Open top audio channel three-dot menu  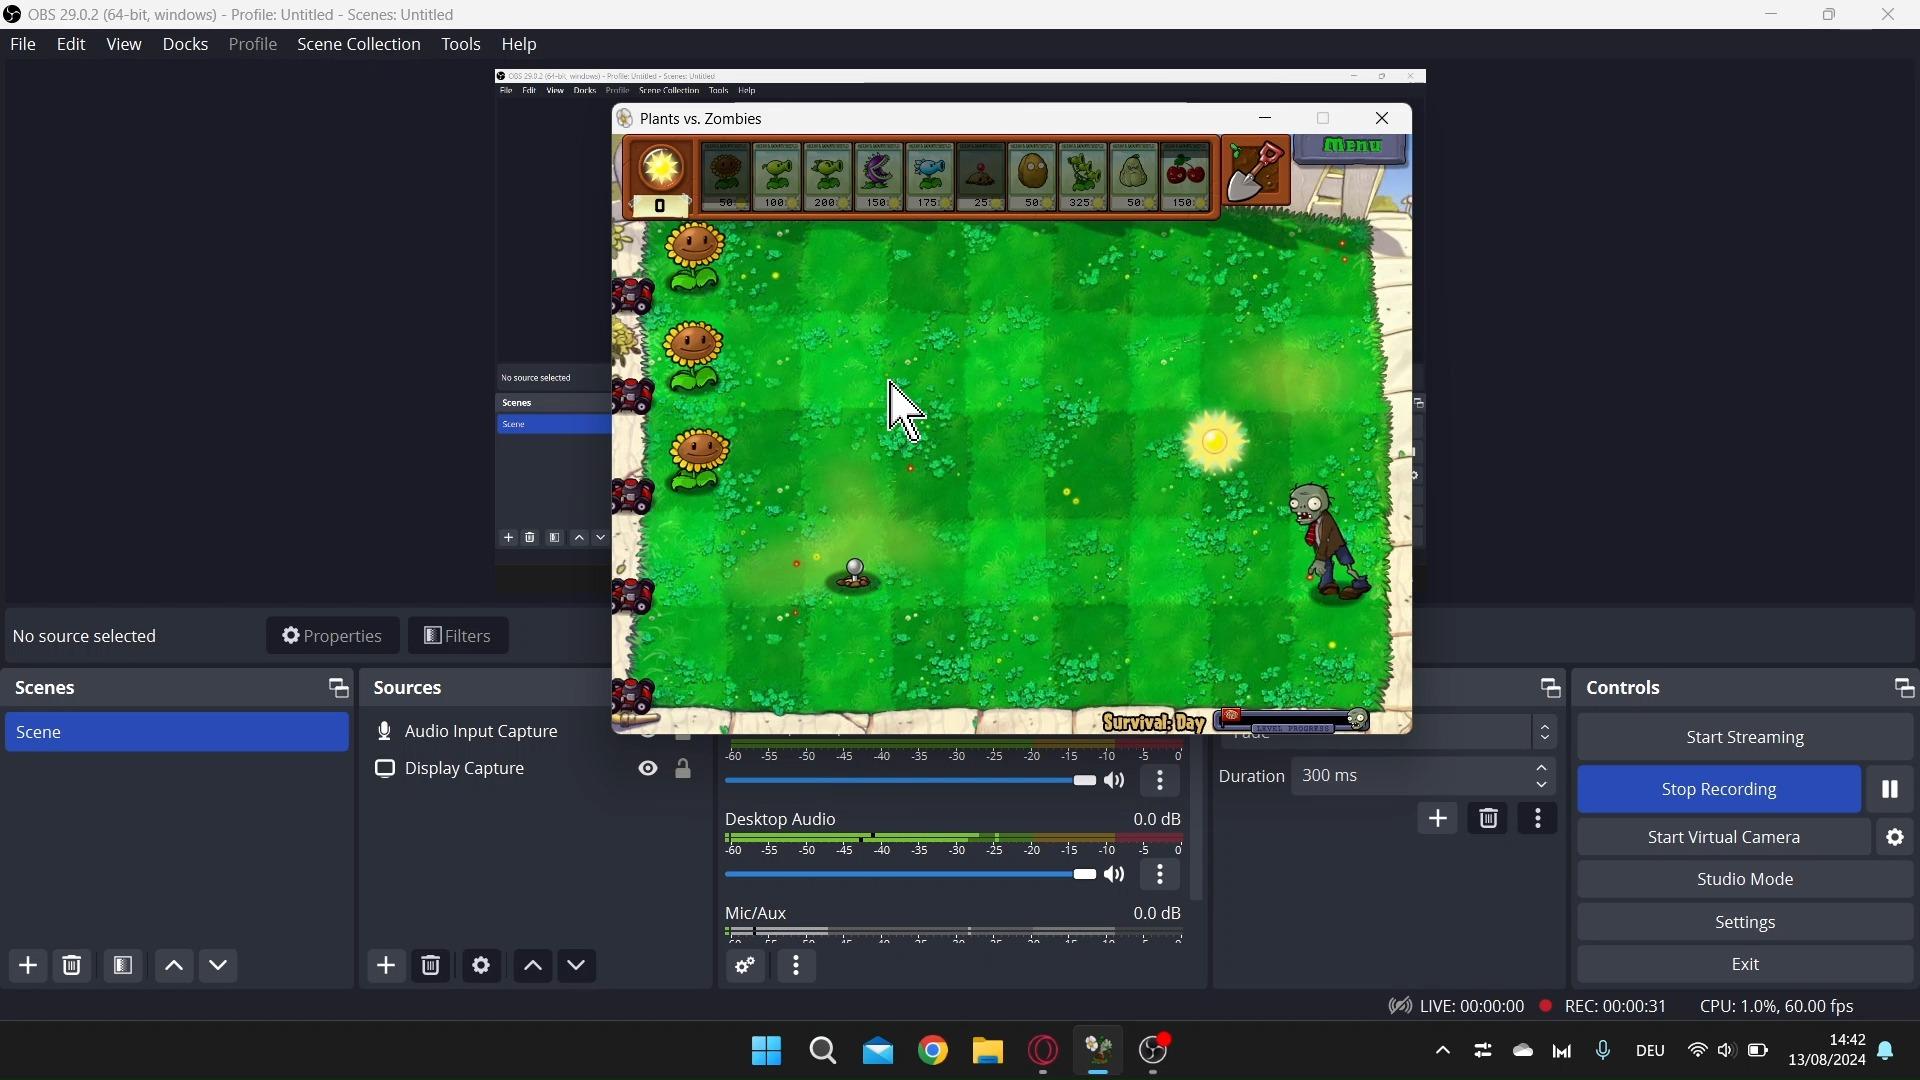[1161, 781]
